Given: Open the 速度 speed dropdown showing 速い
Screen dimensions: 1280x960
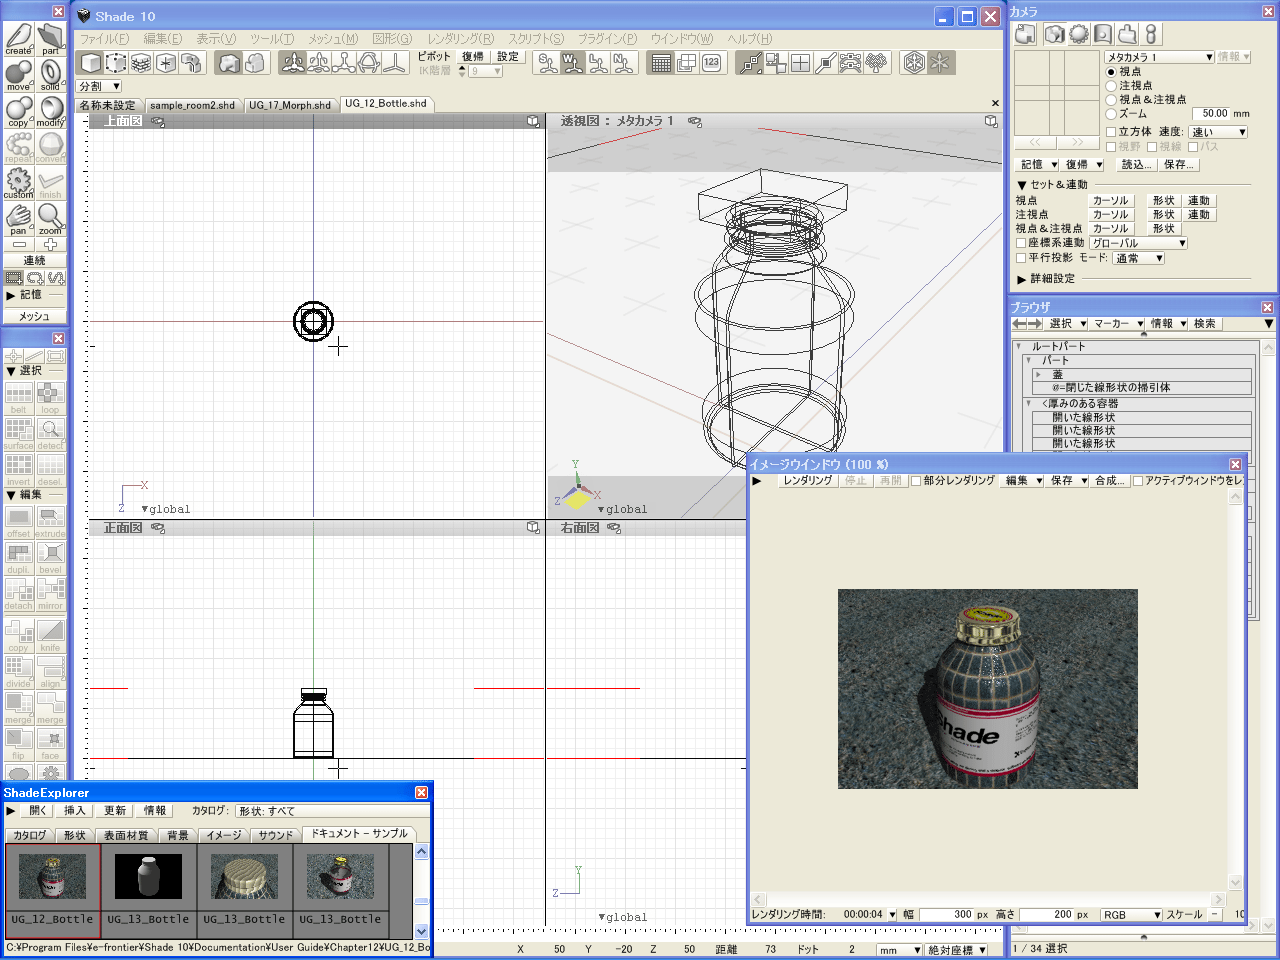Looking at the screenshot, I should pyautogui.click(x=1218, y=132).
